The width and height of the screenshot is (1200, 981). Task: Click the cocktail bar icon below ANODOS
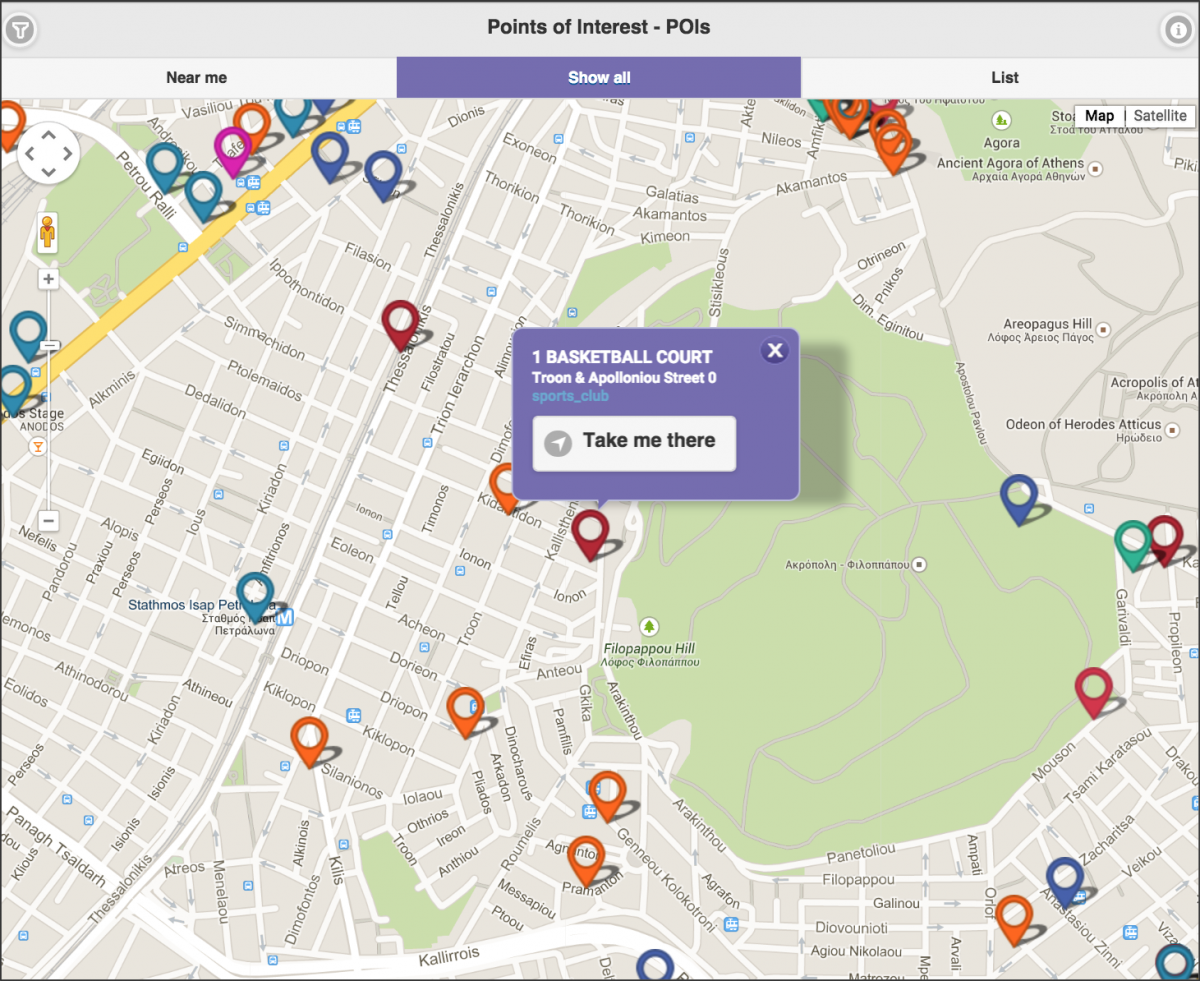click(x=38, y=447)
